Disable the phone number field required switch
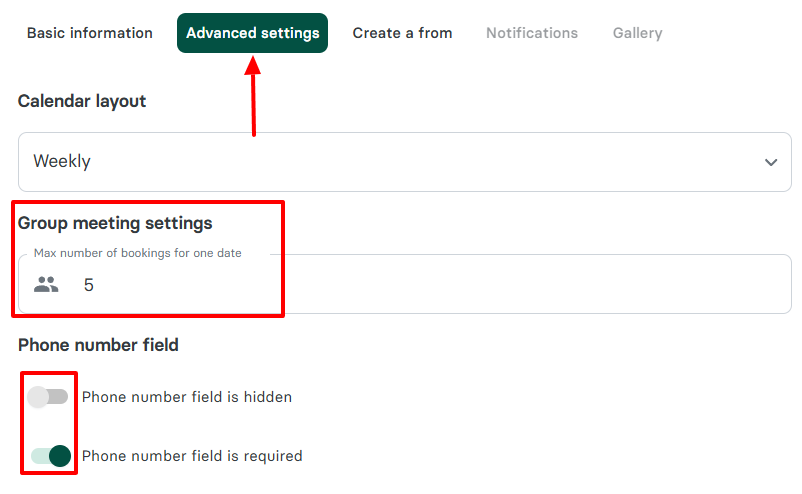This screenshot has width=802, height=494. pyautogui.click(x=49, y=456)
